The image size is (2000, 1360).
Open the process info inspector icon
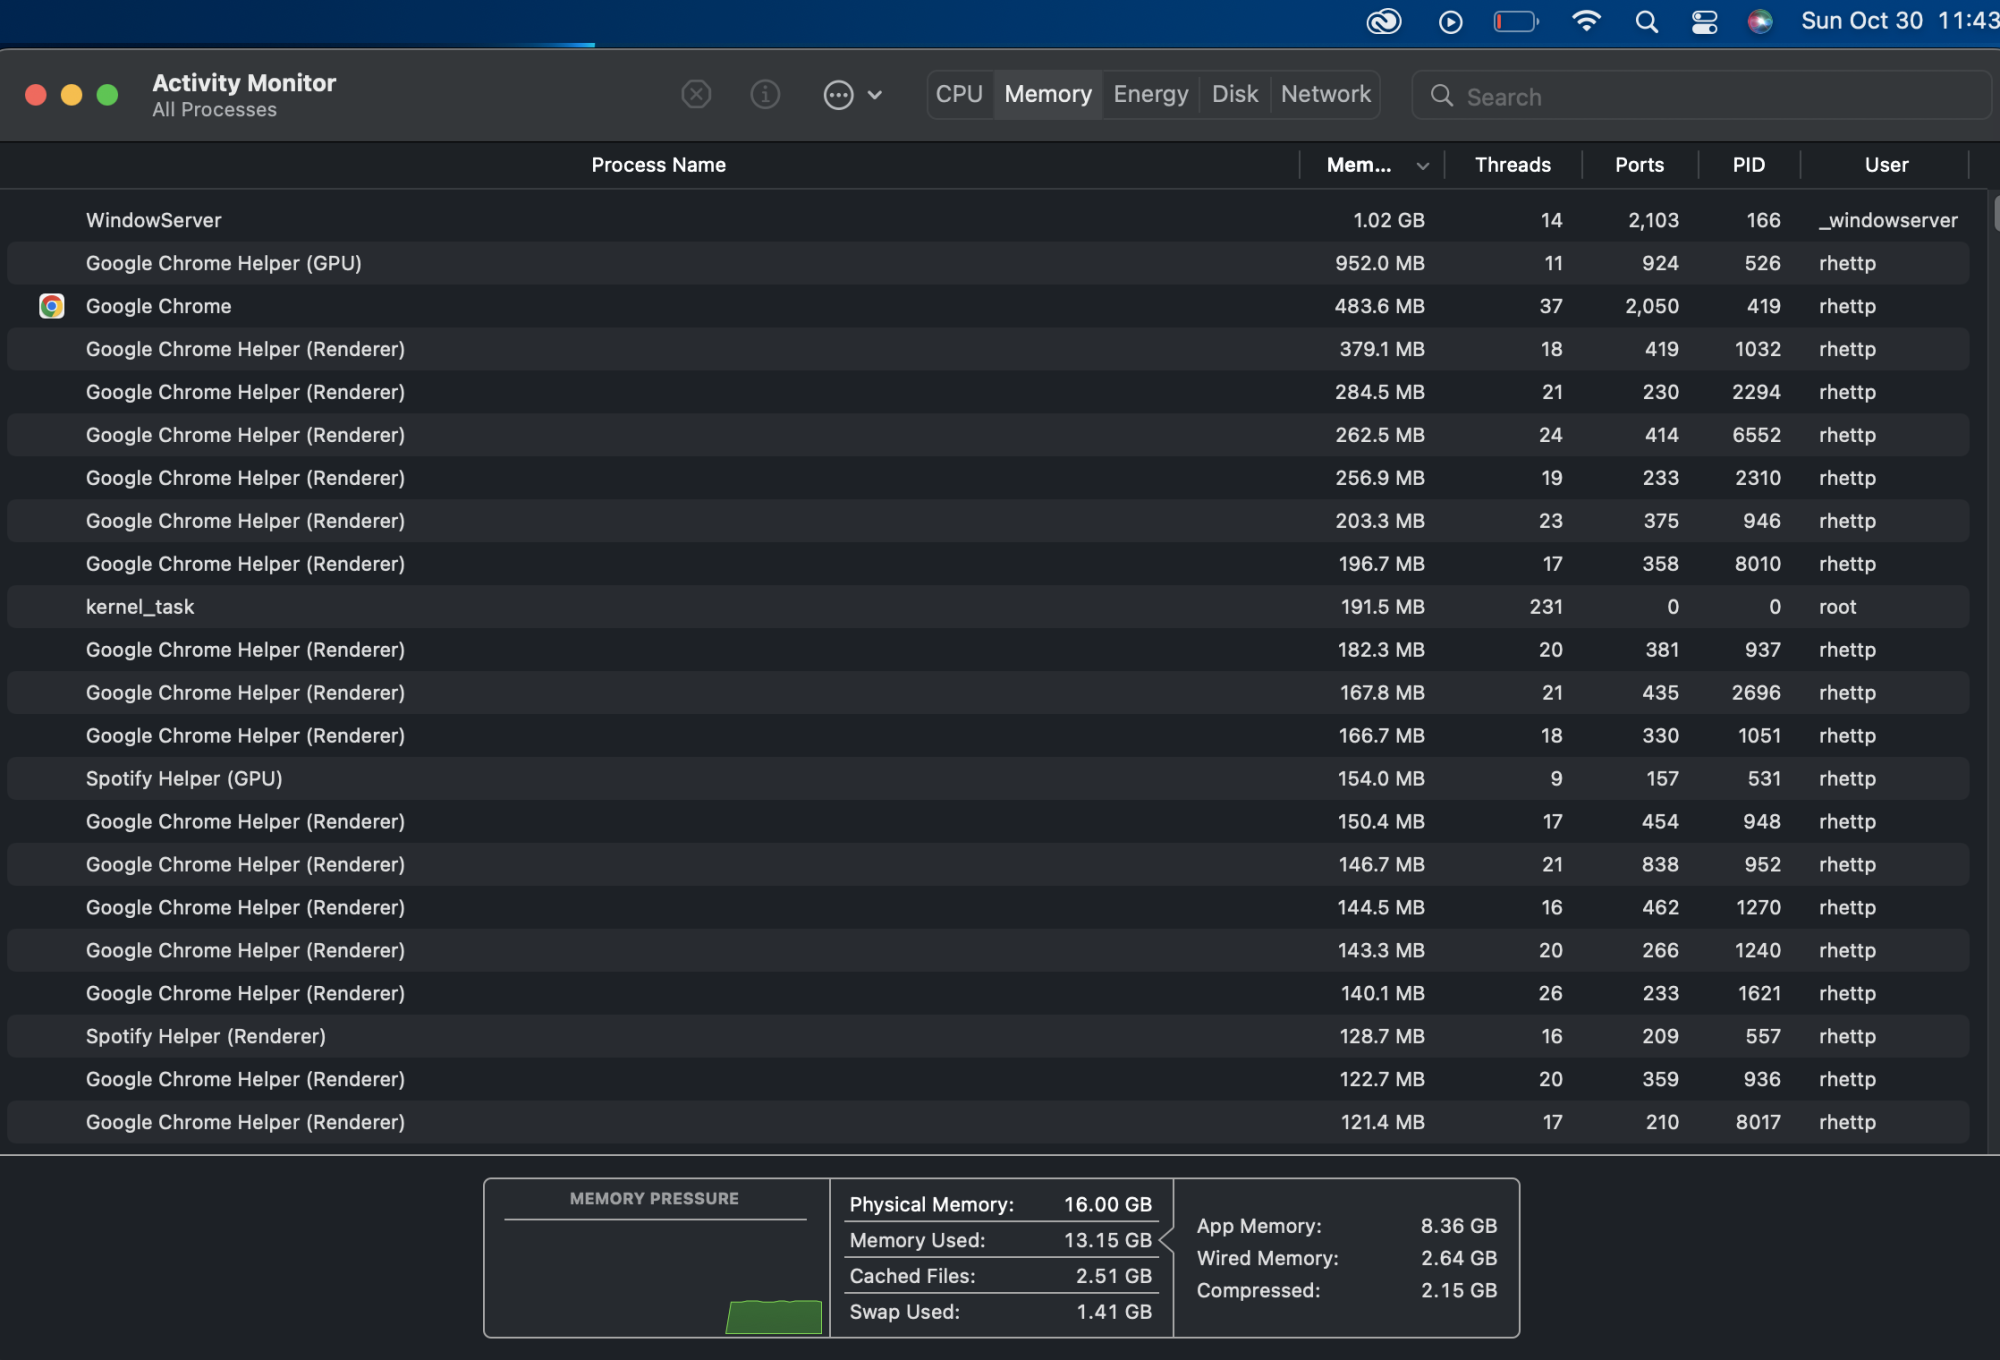click(765, 95)
